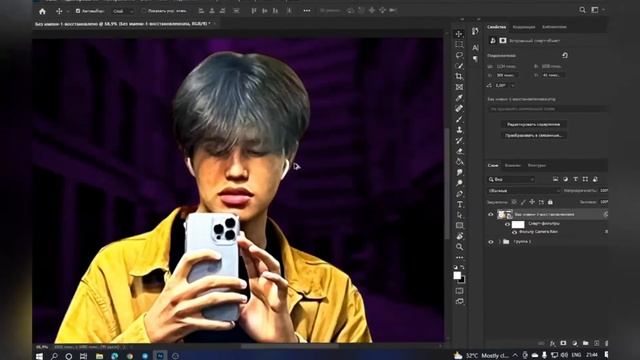640x360 pixels.
Task: Expand the Группа 1 folder arrow
Action: [x=499, y=242]
